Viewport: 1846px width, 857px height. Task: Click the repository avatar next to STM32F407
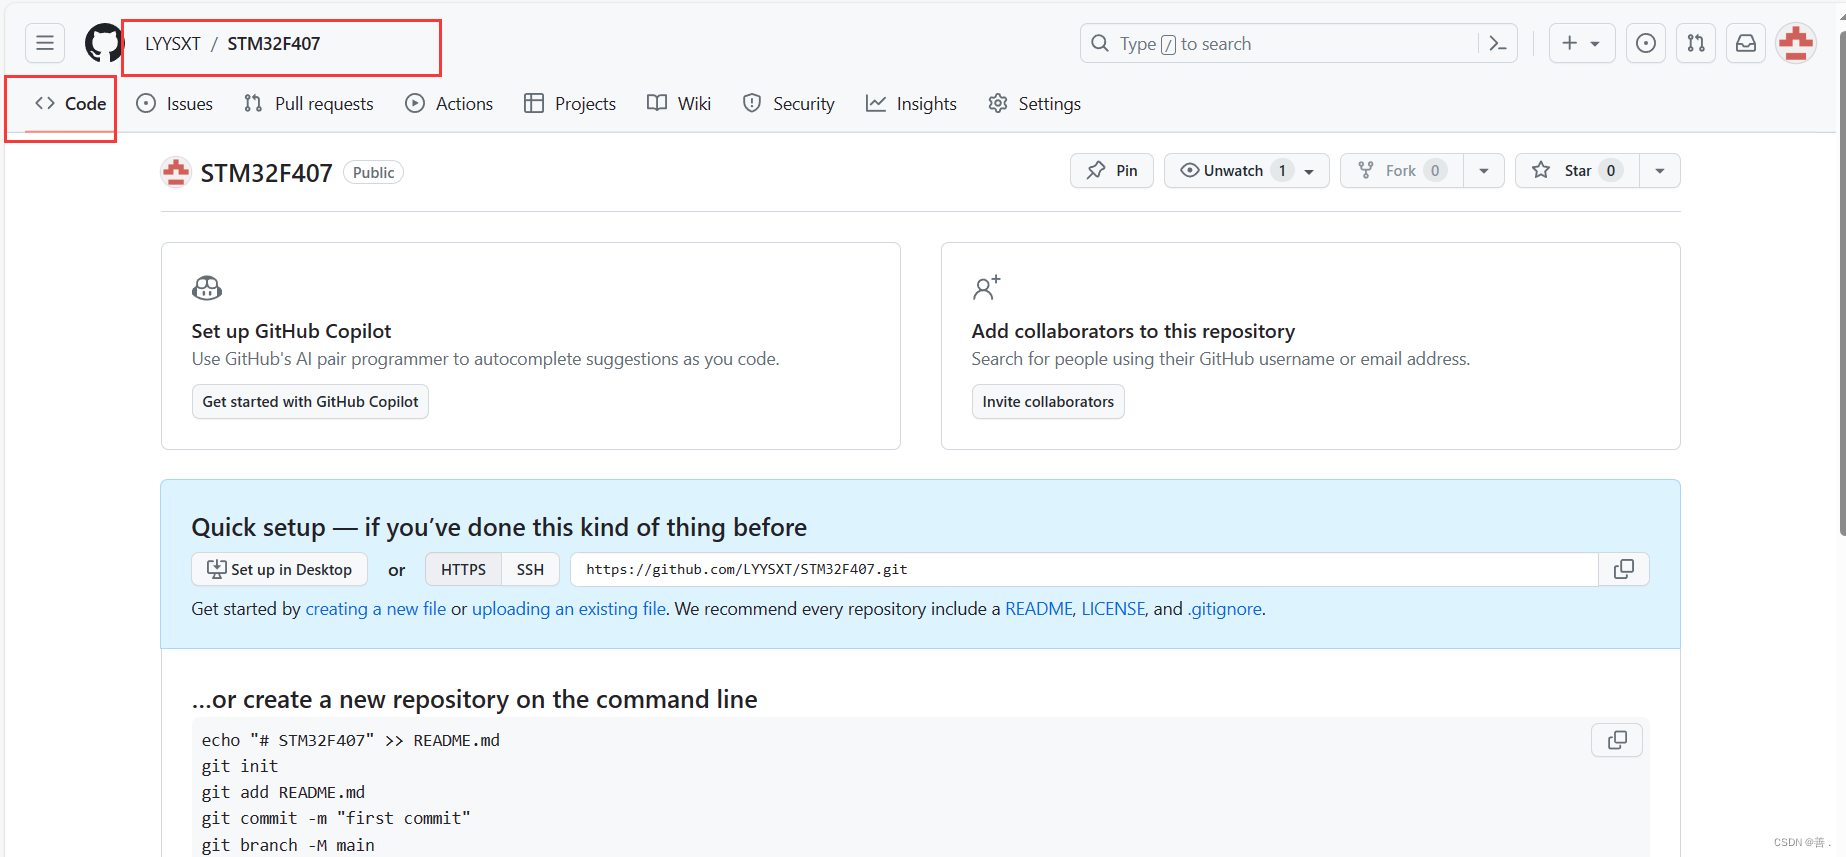[176, 172]
